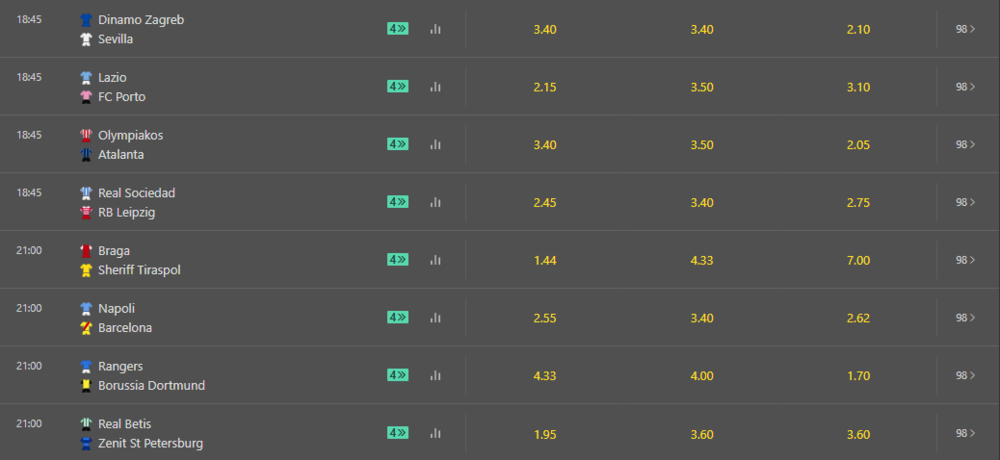Click the green 4» badge for Real Sociedad match
The height and width of the screenshot is (460, 1000).
point(398,202)
